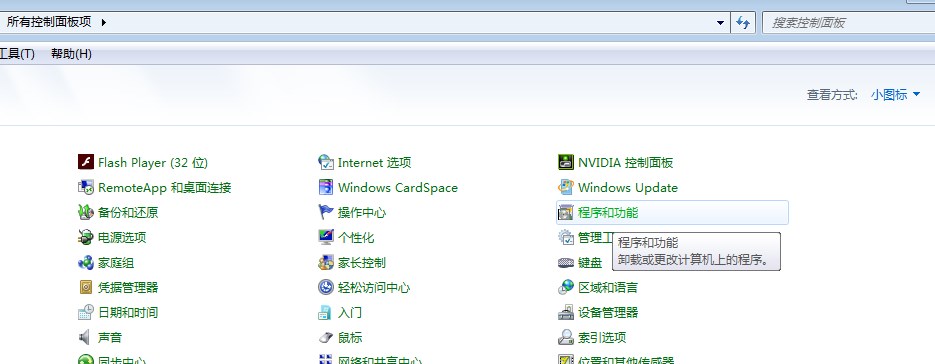Image resolution: width=935 pixels, height=364 pixels.
Task: Open the 声音 link
Action: 110,338
